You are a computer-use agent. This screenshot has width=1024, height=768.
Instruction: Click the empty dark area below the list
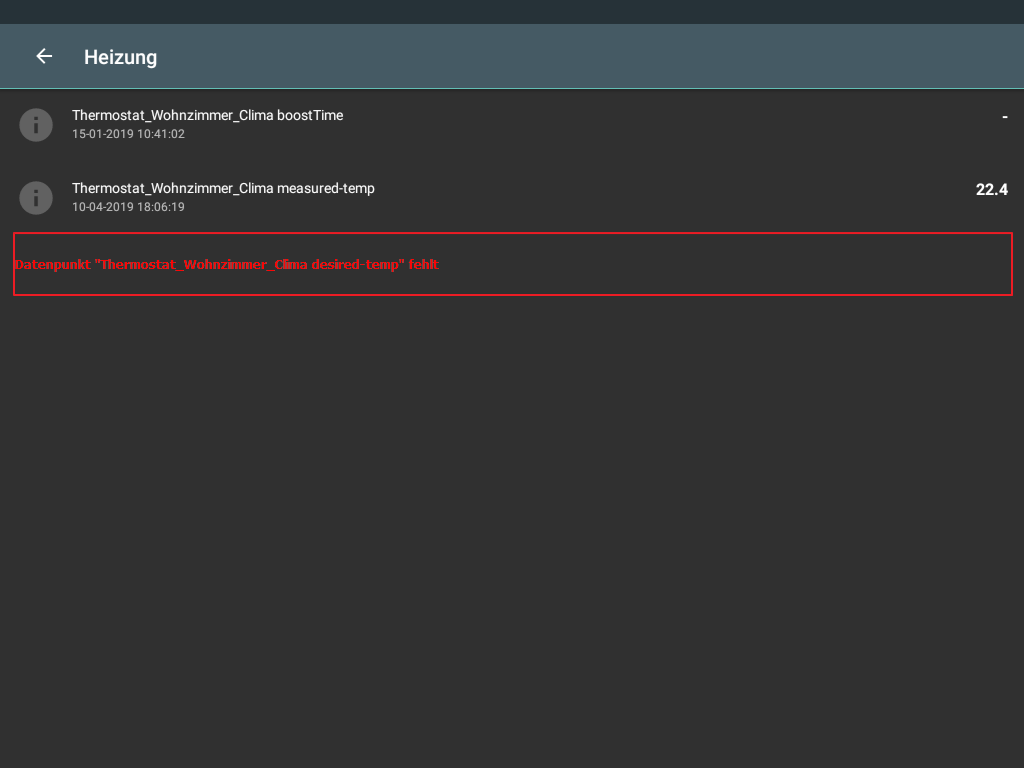click(512, 530)
